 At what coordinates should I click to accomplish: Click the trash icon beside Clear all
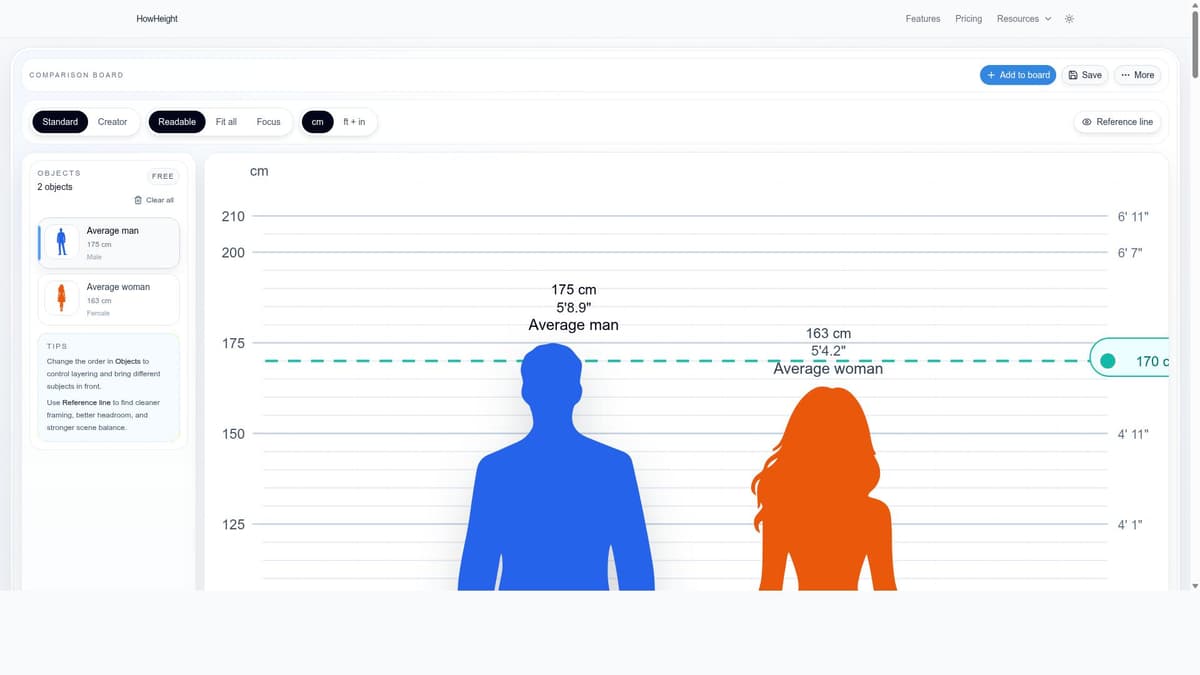tap(138, 200)
